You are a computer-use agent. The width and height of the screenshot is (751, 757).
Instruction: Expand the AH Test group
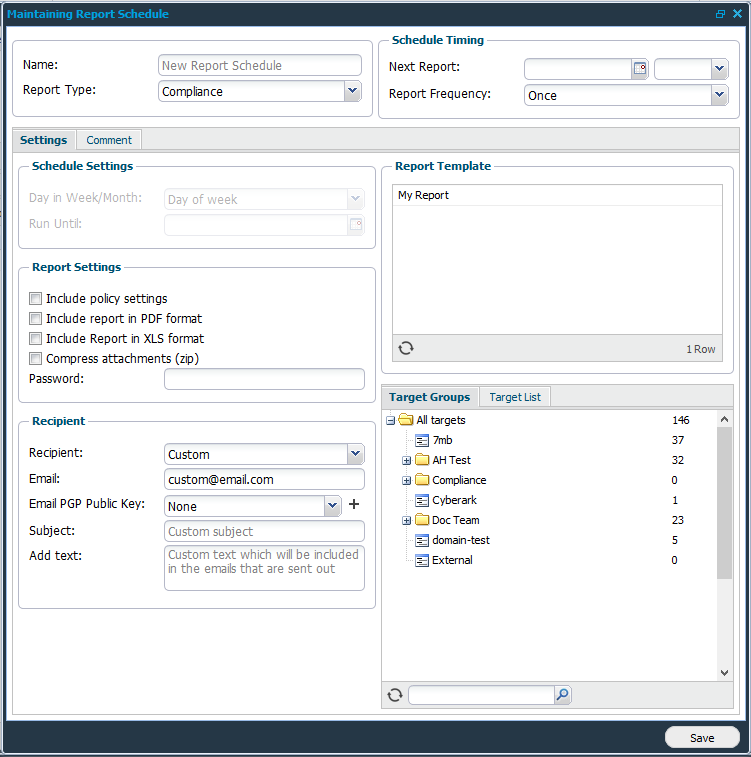point(407,460)
